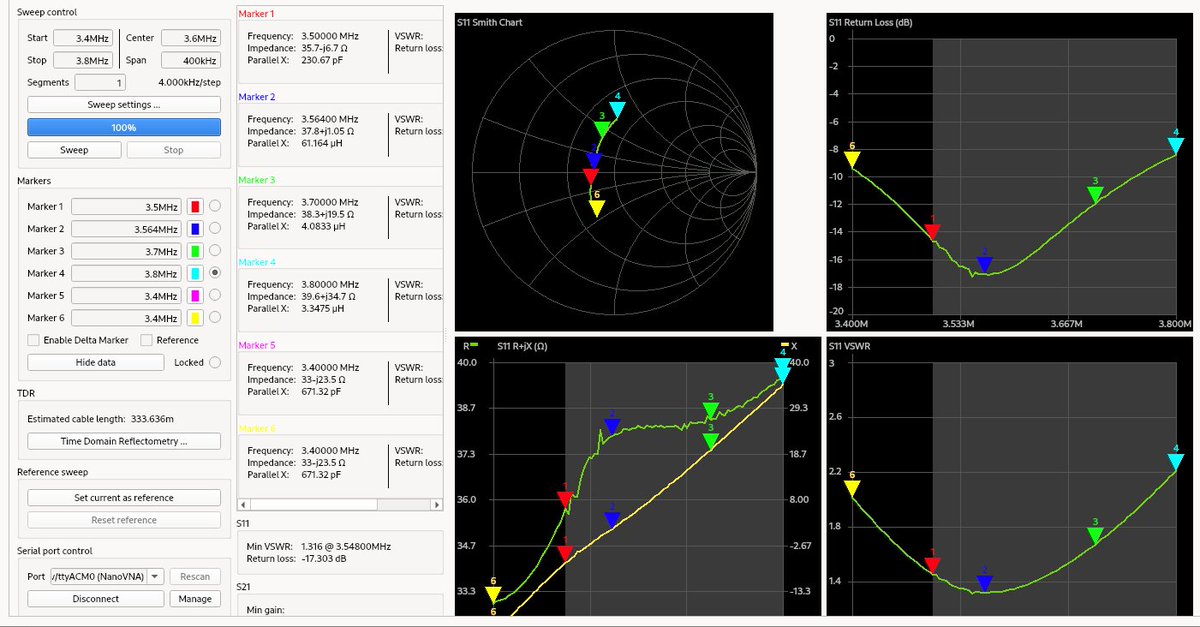This screenshot has width=1200, height=627.
Task: Click the Marker 4 data heading
Action: 259,262
